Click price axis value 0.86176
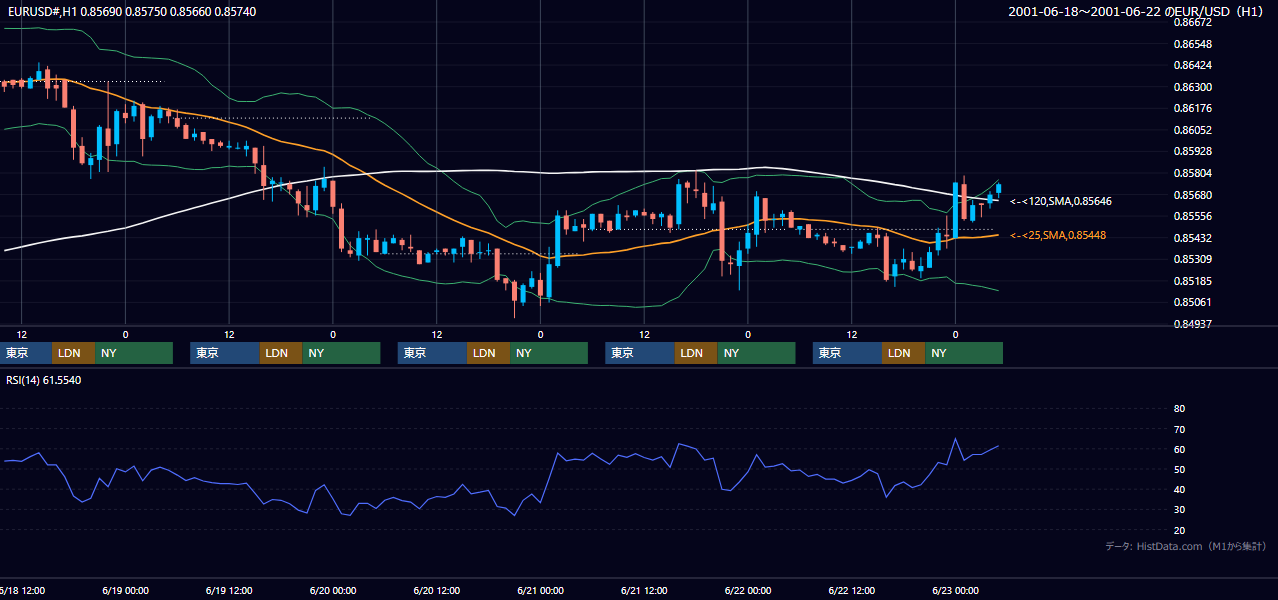 (x=1192, y=109)
